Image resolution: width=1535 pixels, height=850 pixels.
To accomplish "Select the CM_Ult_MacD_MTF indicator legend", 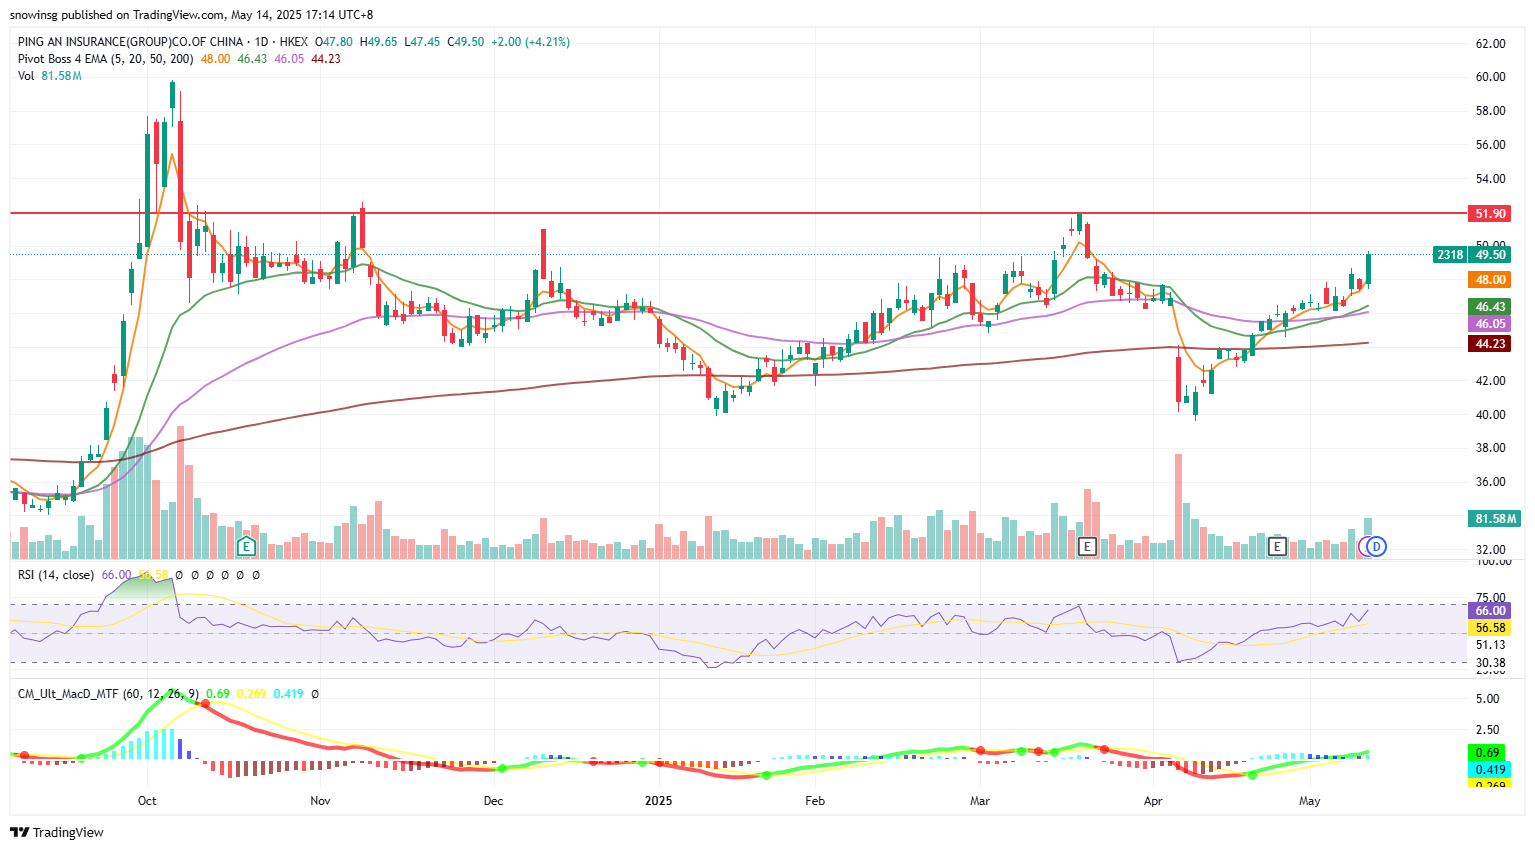I will pyautogui.click(x=108, y=694).
